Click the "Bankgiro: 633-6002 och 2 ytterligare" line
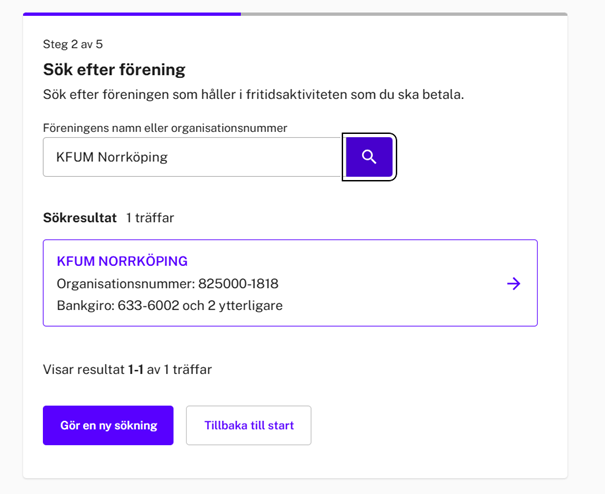This screenshot has width=605, height=494. pos(169,306)
